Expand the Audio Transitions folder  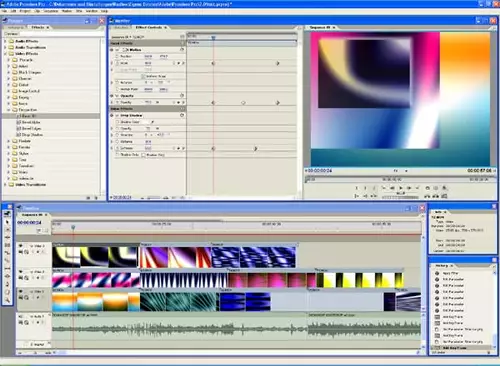(5, 47)
